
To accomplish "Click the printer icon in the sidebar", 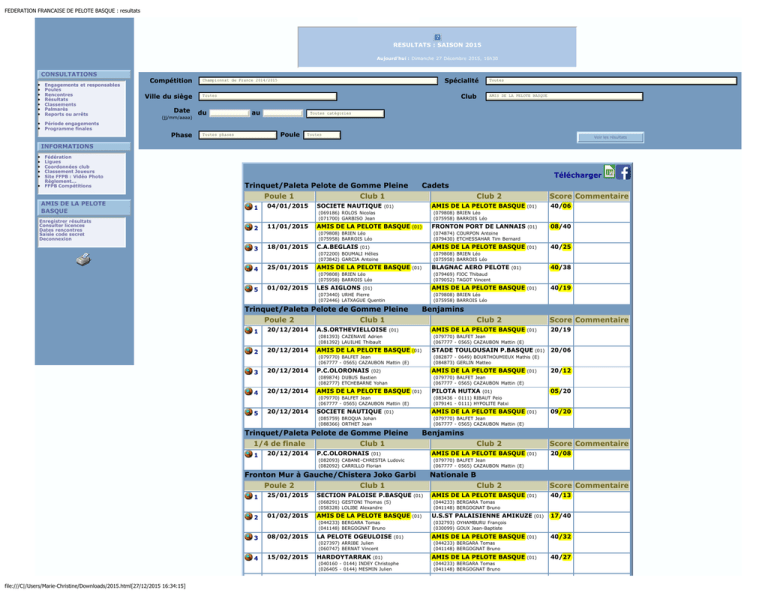I will (83, 260).
